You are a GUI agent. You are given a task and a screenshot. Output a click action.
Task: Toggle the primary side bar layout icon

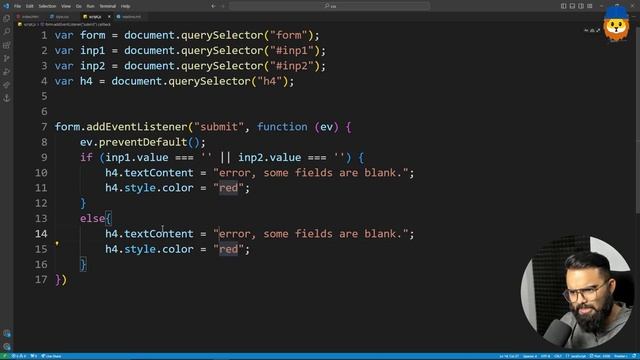coord(563,6)
